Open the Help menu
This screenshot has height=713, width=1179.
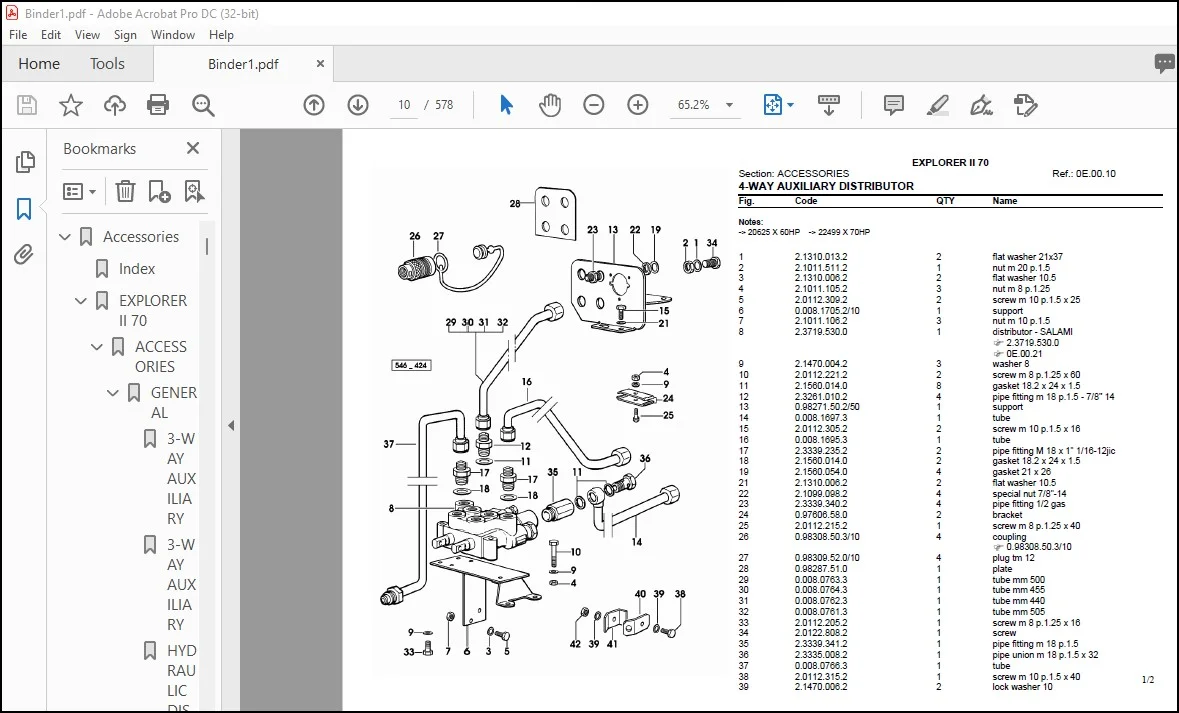click(221, 35)
